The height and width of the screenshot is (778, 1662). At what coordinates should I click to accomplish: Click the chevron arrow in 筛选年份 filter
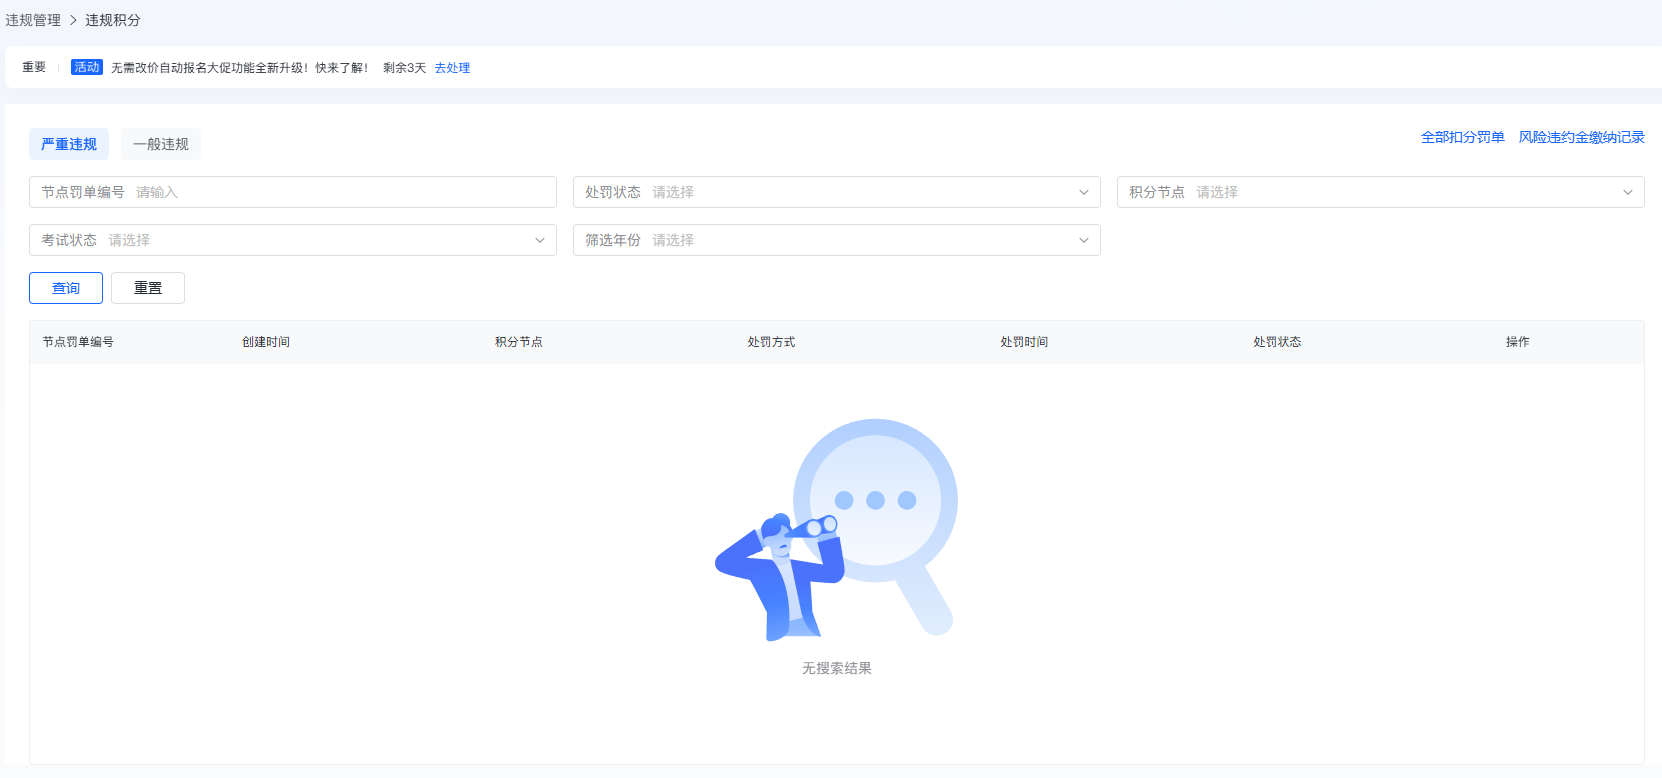tap(1083, 240)
